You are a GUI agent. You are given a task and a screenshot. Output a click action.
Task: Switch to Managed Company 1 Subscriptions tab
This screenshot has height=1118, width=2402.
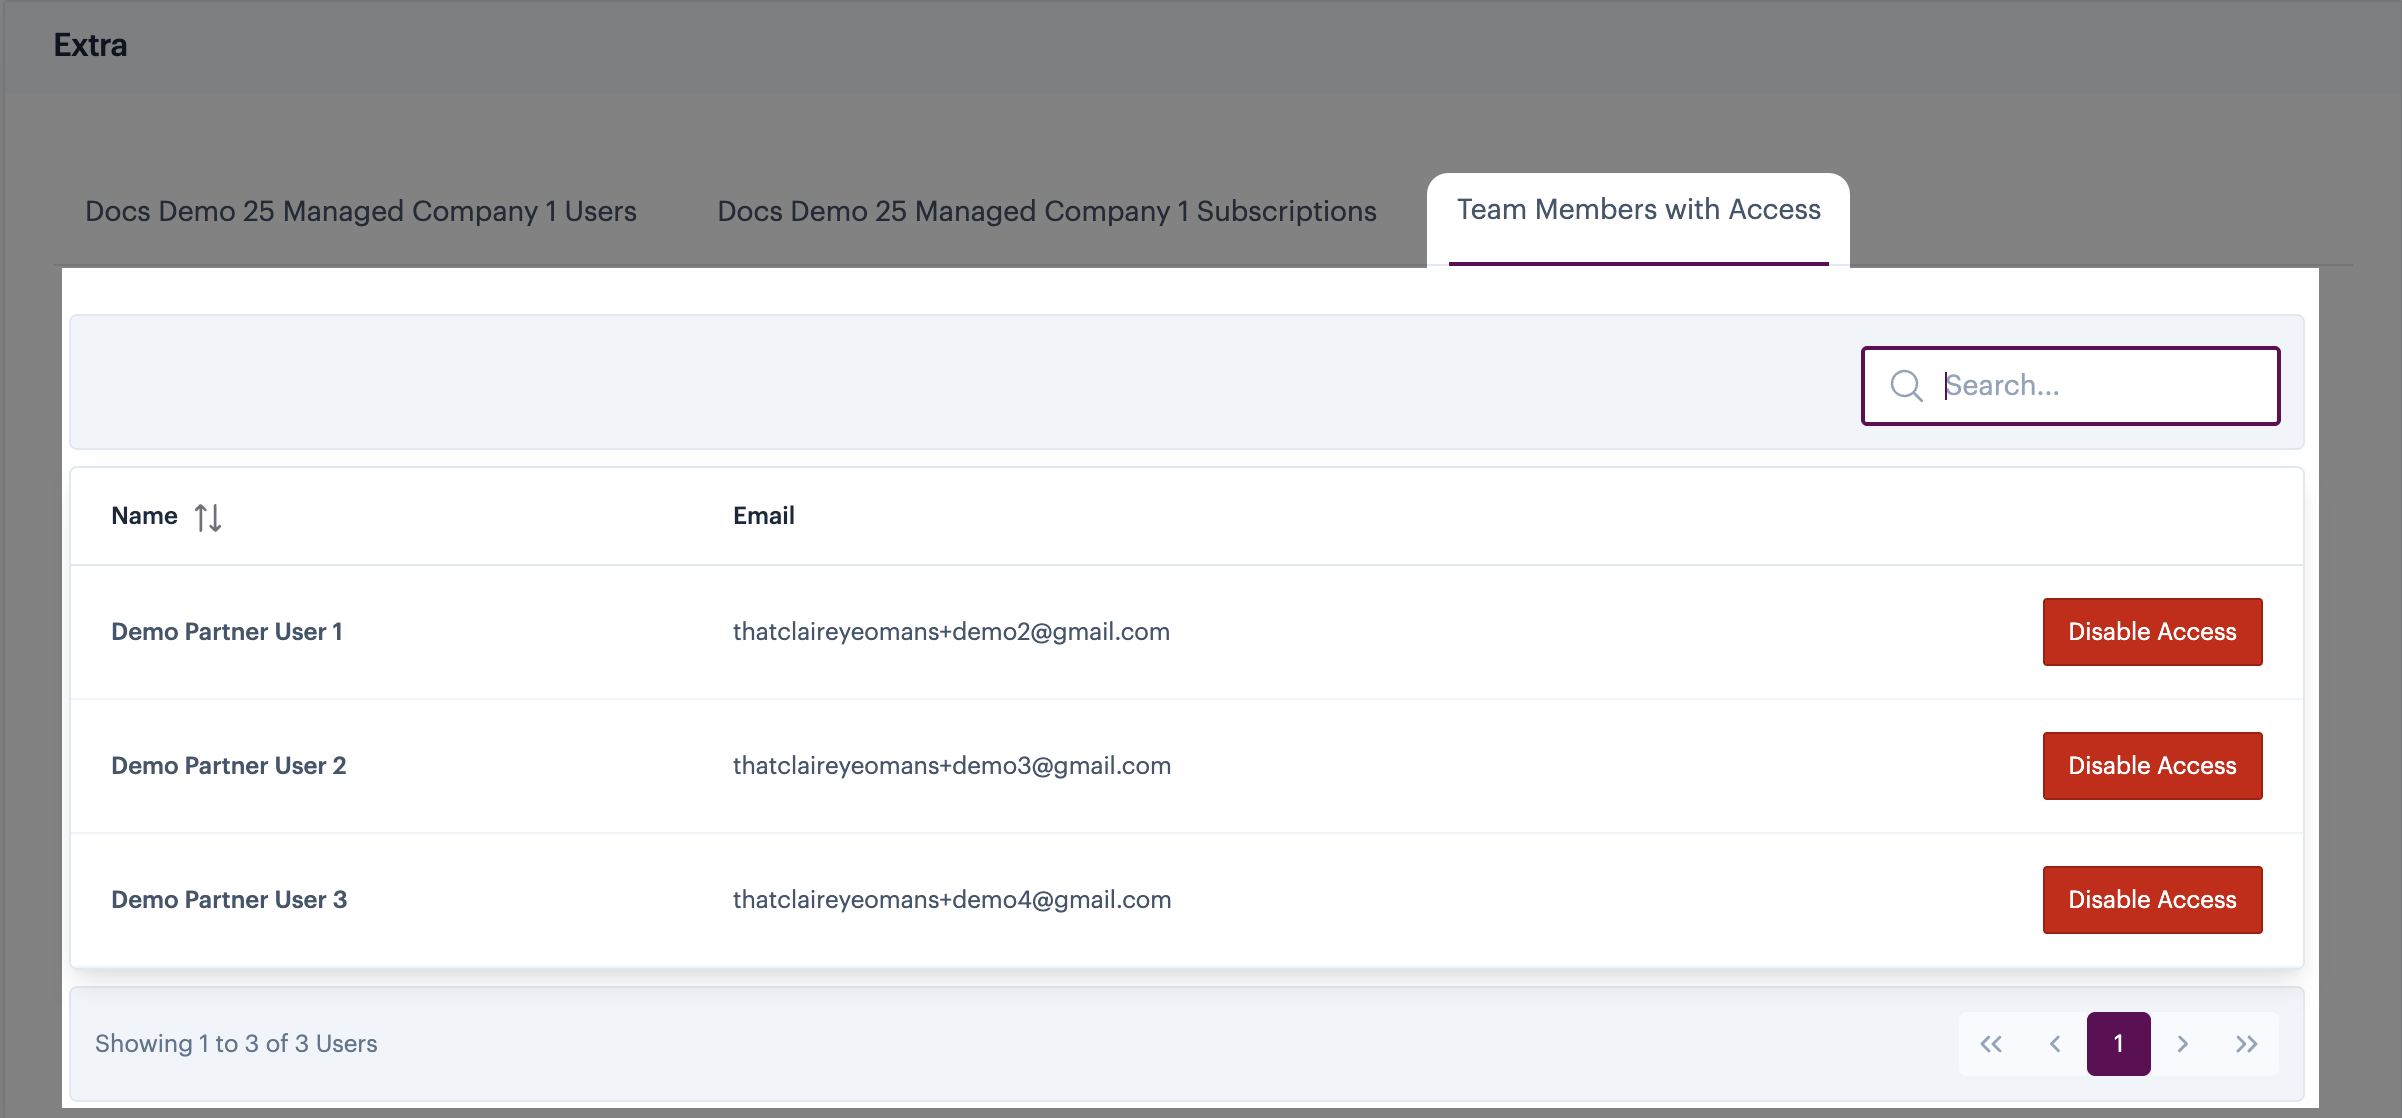click(x=1046, y=212)
